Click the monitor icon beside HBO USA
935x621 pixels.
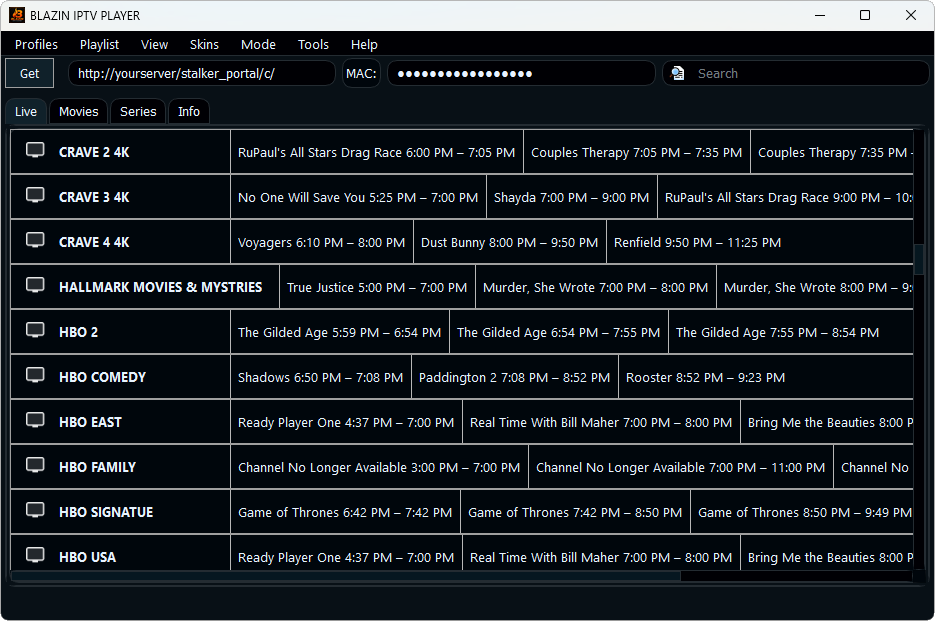(x=35, y=555)
